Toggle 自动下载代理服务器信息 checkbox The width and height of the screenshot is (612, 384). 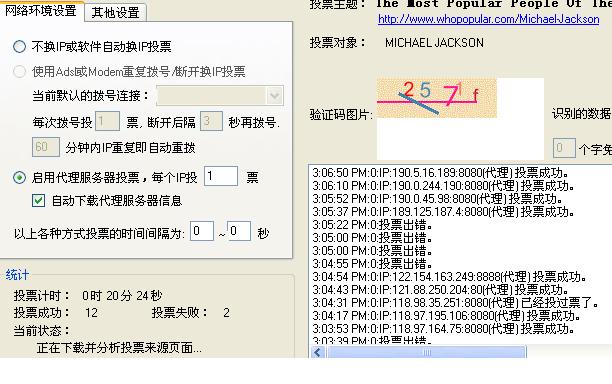point(38,201)
